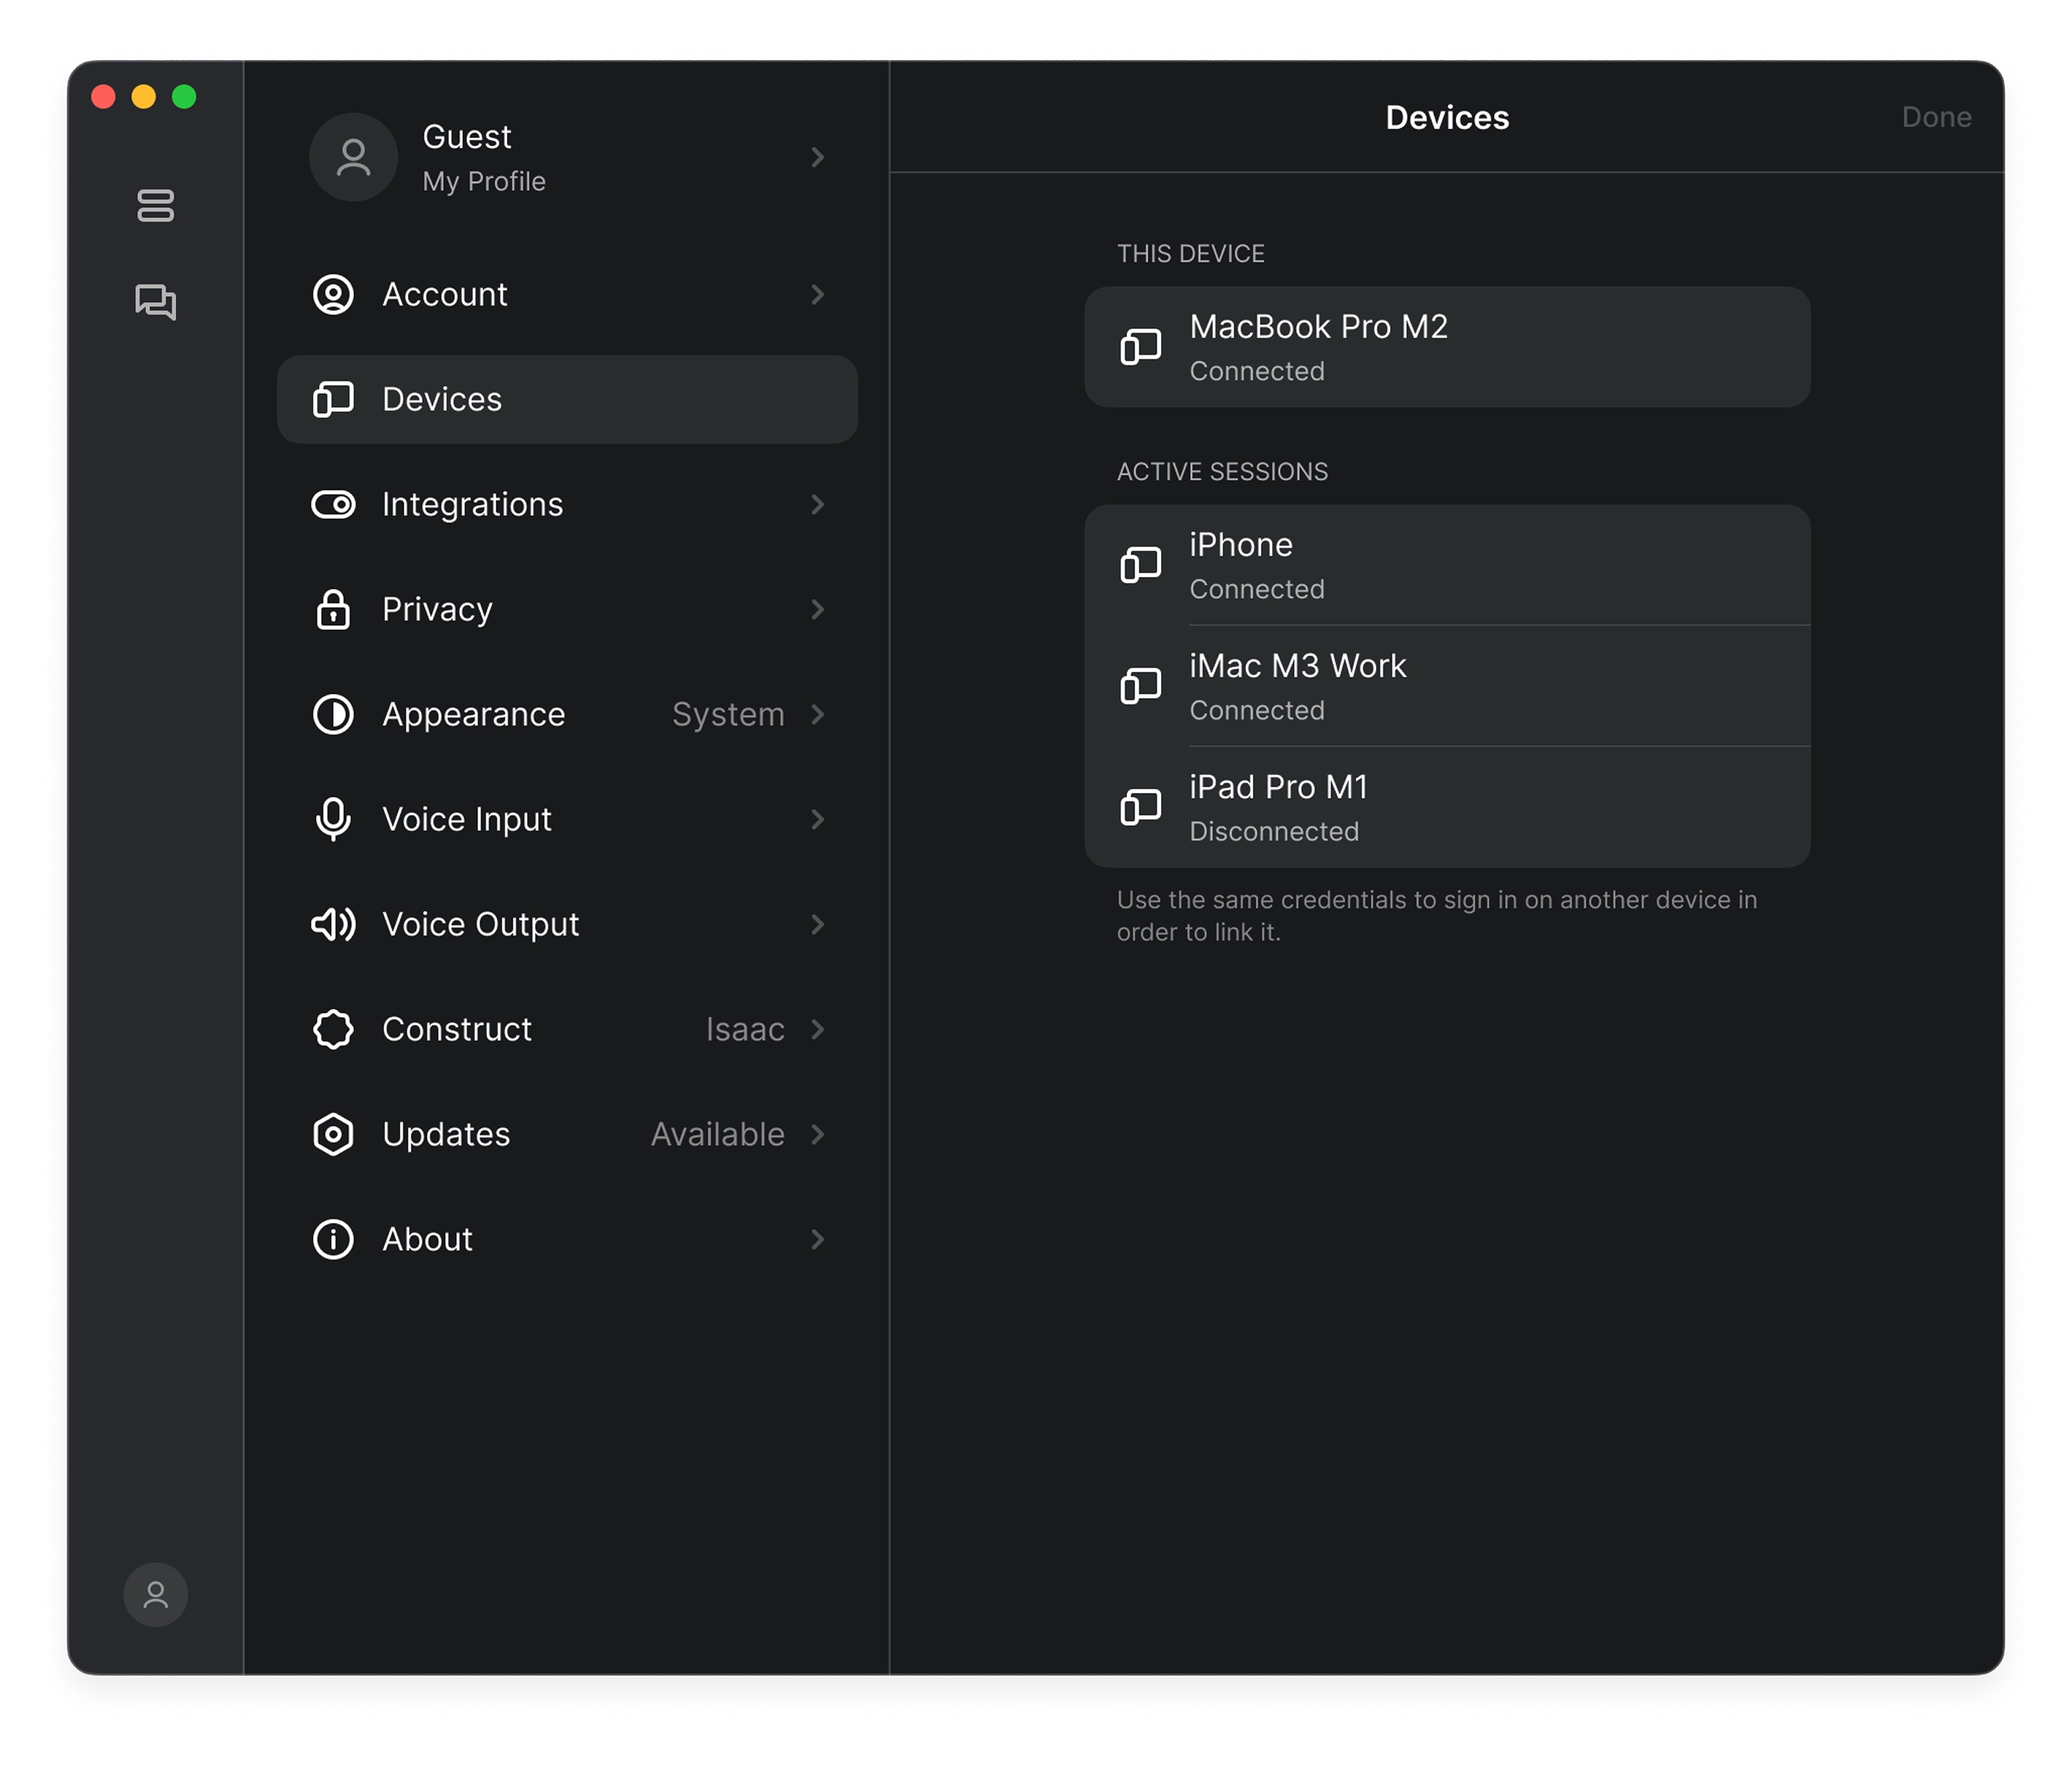Click the device icon beside iPad Pro M1

(1140, 807)
